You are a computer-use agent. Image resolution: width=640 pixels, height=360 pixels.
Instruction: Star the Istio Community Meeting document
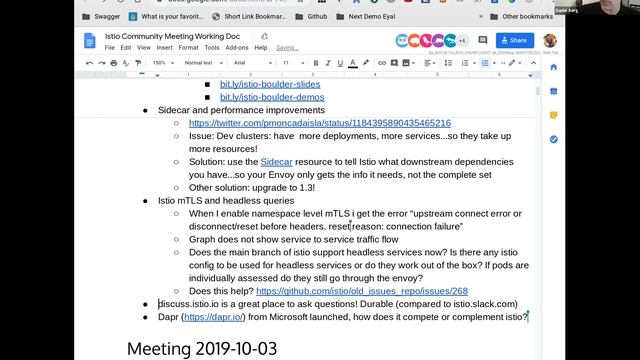tap(253, 36)
